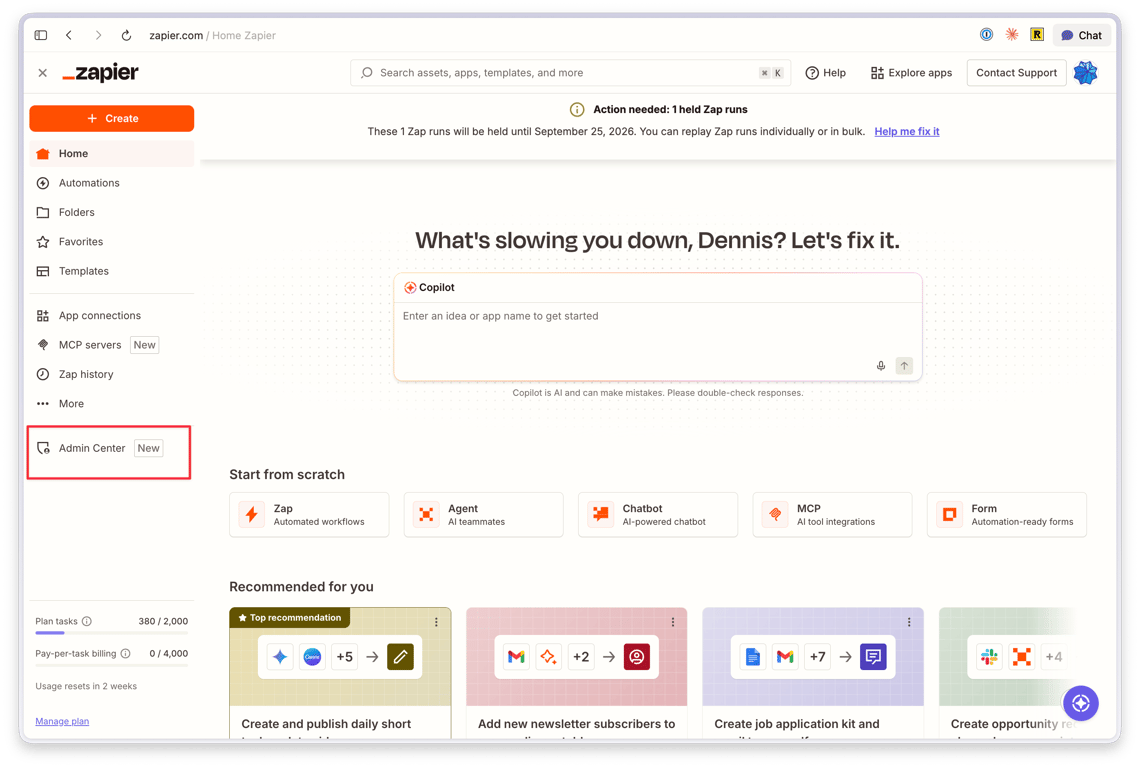
Task: Click the Copilot microphone icon
Action: click(880, 366)
